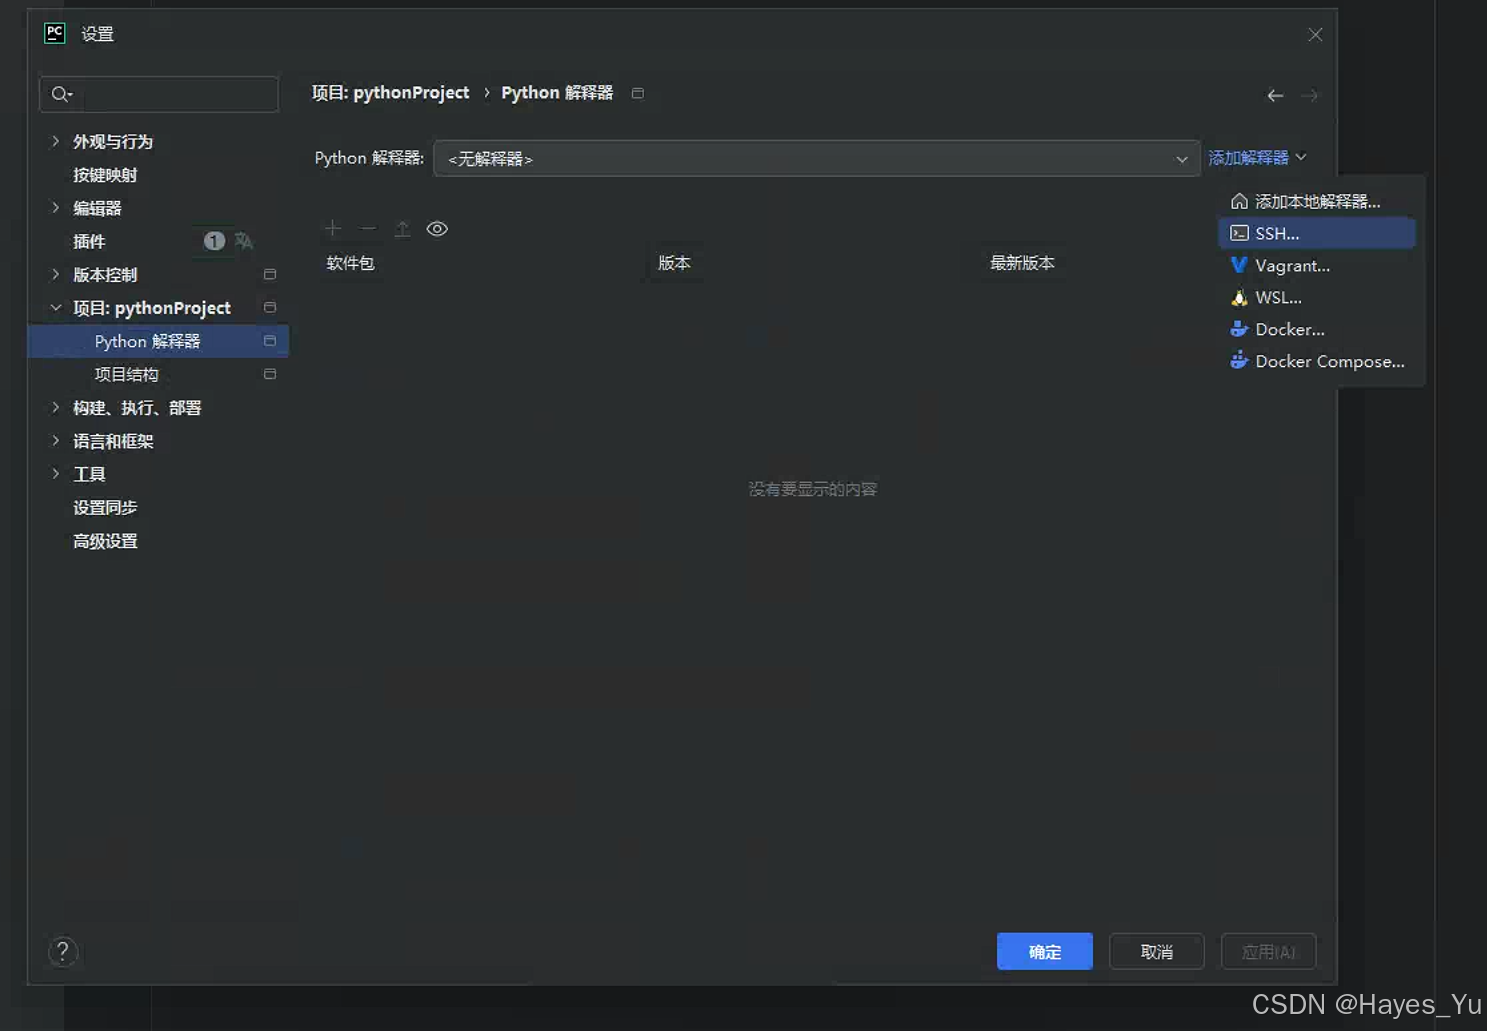Screen dimensions: 1487x1031
Task: Click 项目: pythonProject in the breadcrumb
Action: (390, 93)
